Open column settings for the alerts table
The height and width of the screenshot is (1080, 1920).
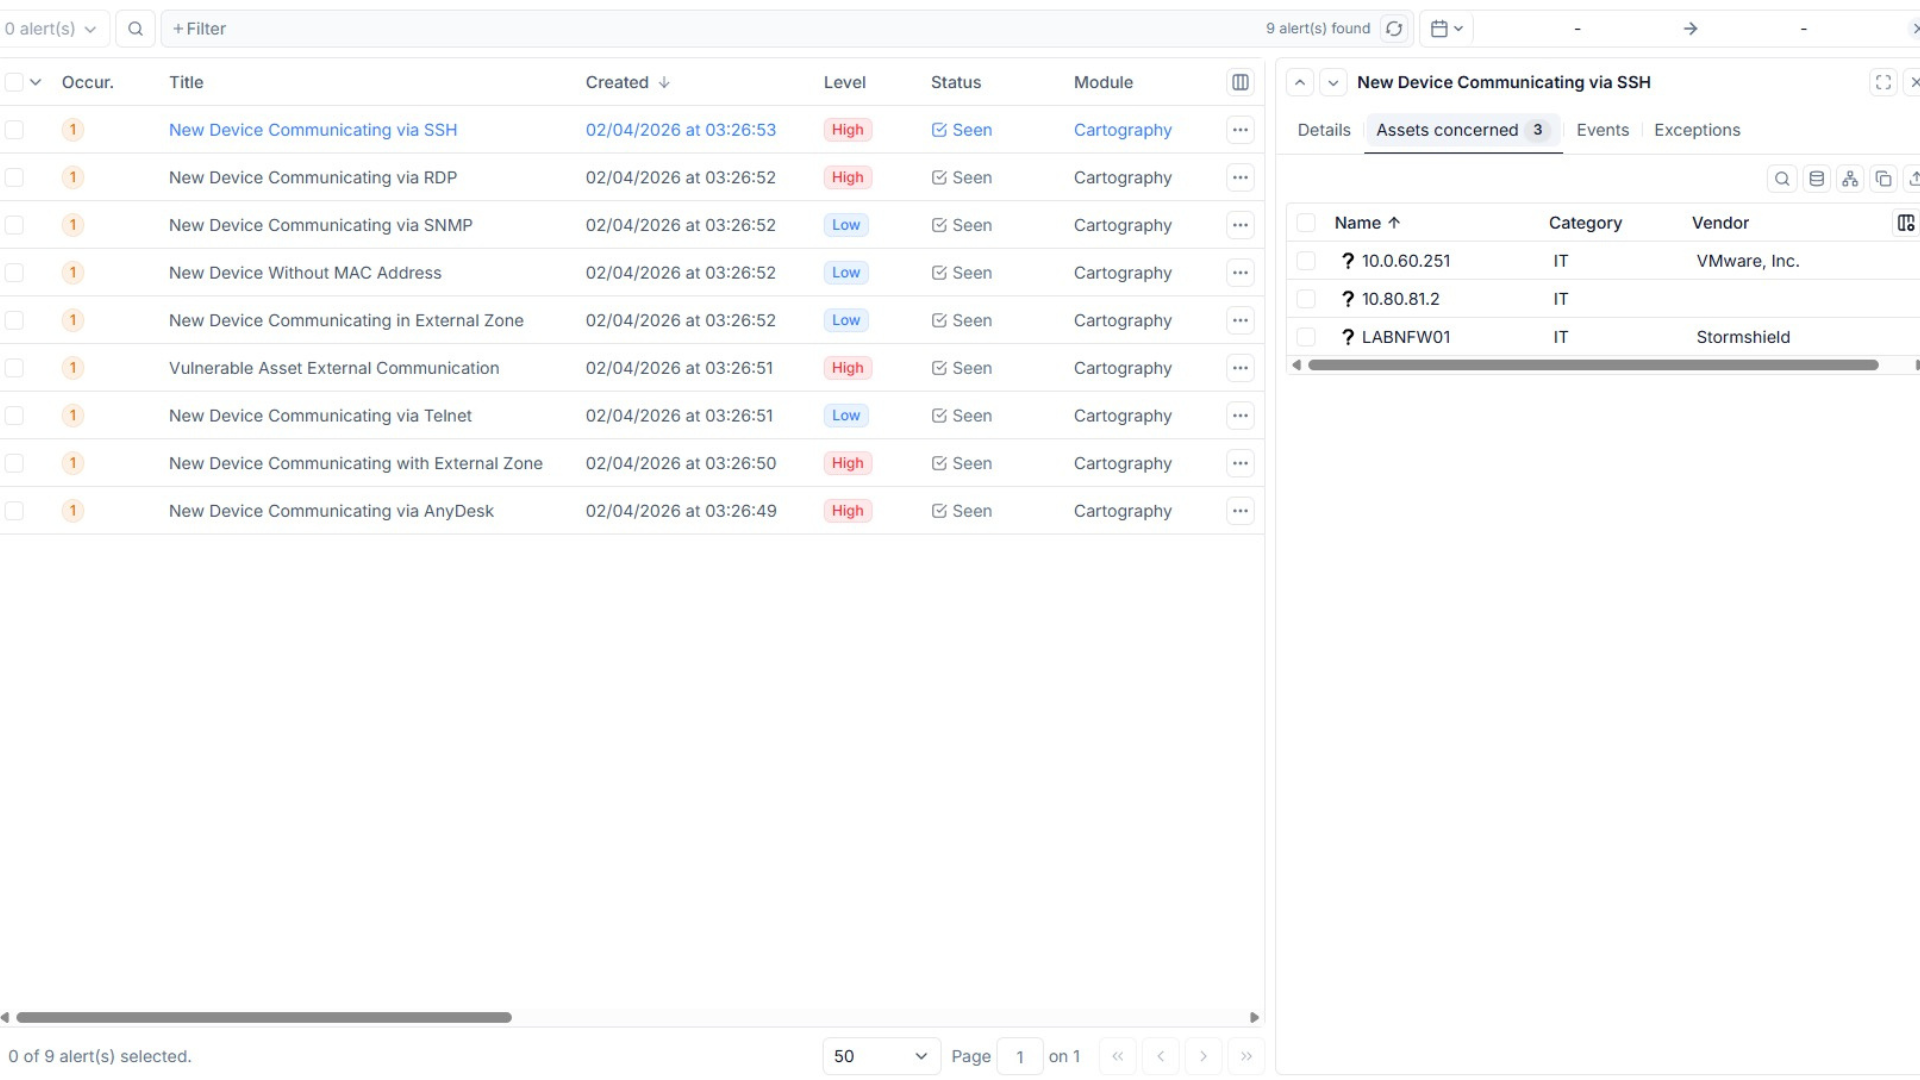pyautogui.click(x=1240, y=82)
